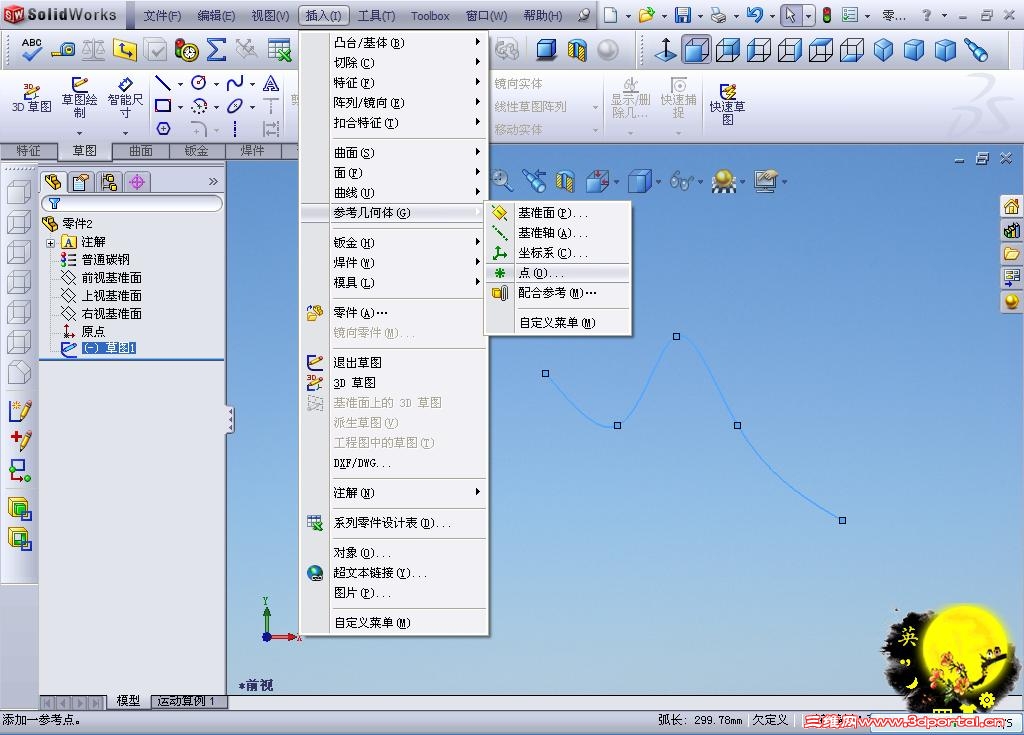1024x735 pixels.
Task: Select the Front Plane tree item
Action: coord(102,278)
